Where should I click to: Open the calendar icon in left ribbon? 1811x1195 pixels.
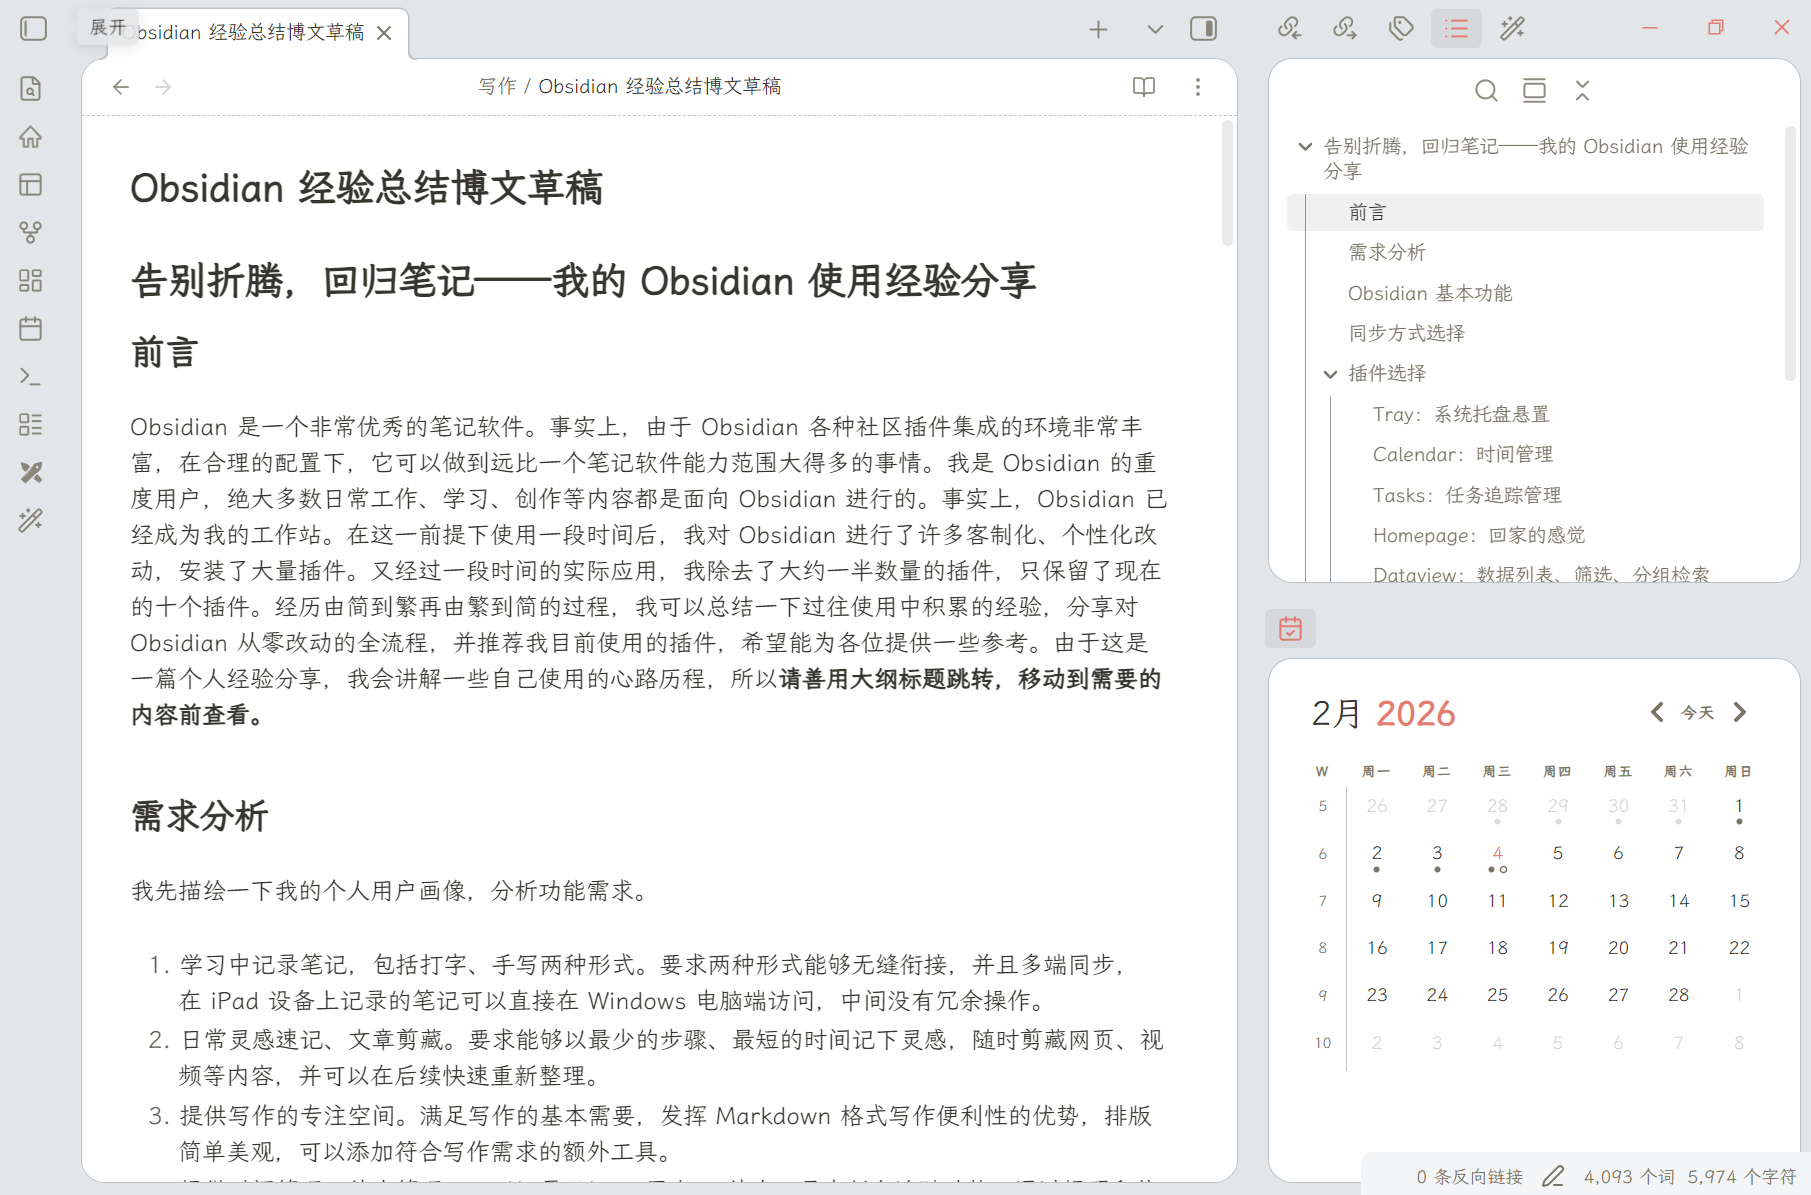tap(31, 329)
